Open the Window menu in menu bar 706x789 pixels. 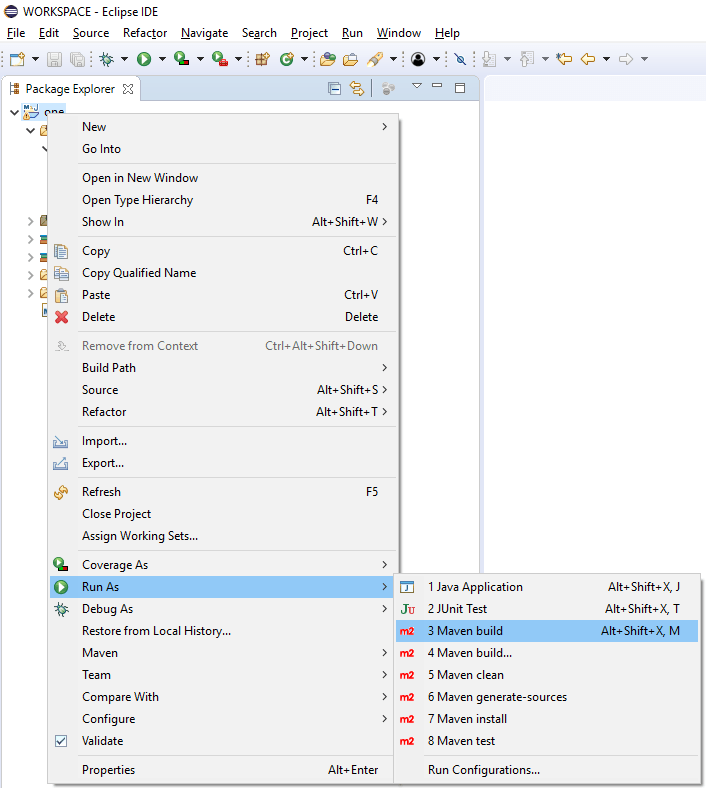coord(399,33)
